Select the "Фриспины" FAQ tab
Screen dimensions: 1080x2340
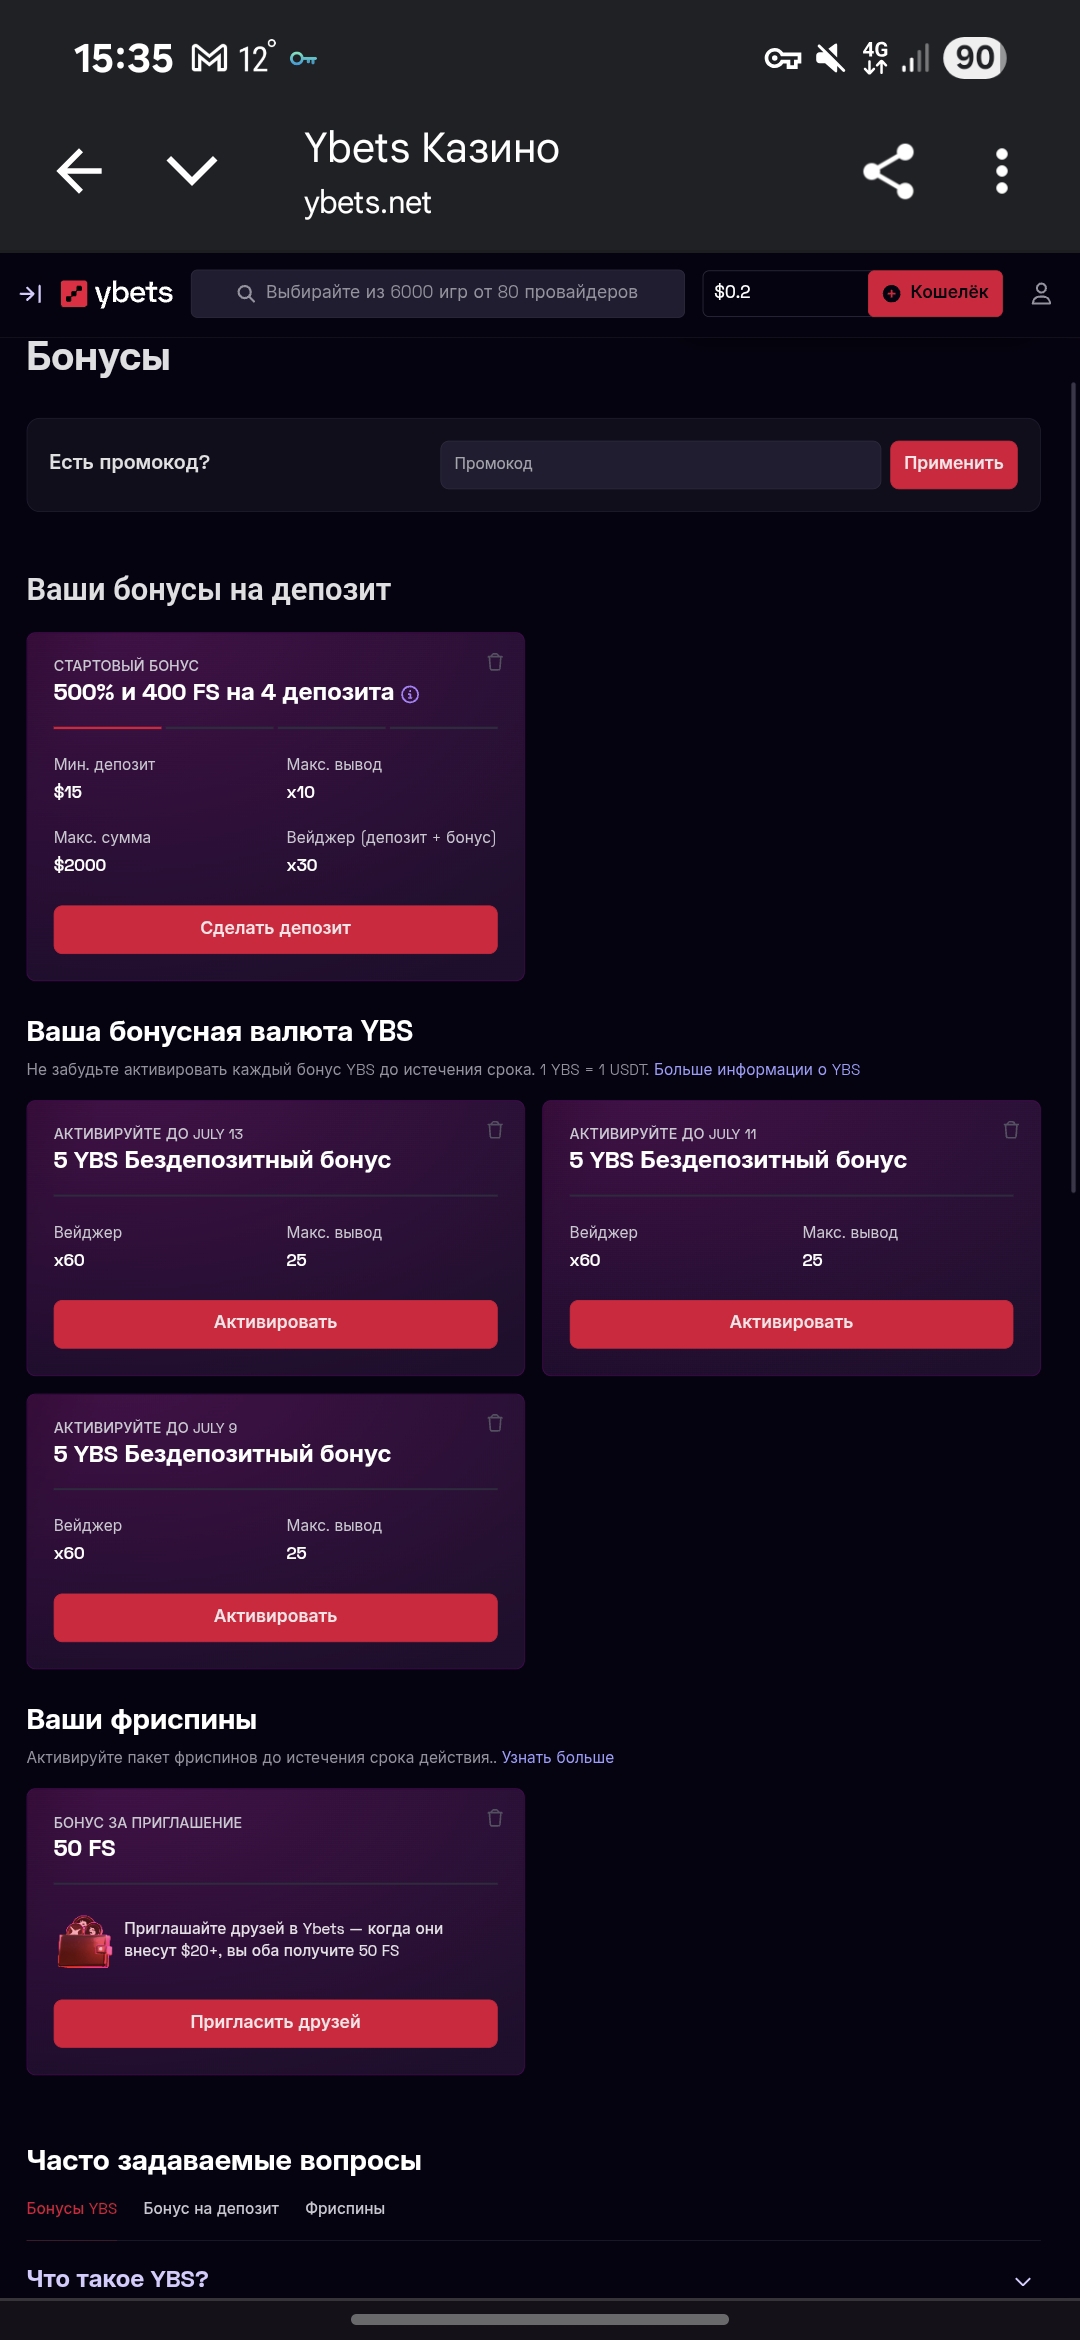point(345,2208)
